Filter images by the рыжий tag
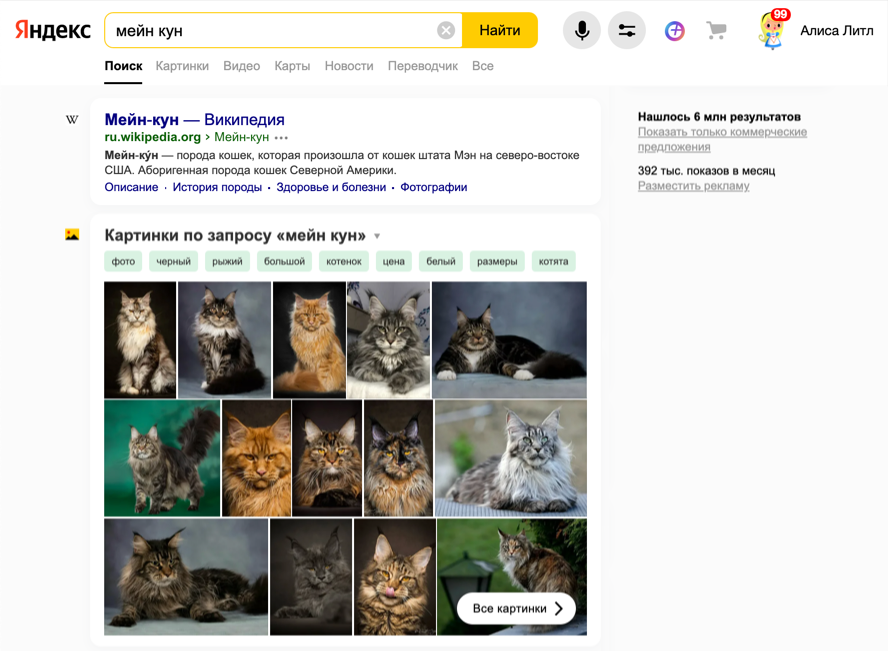Screen dimensions: 888x651 click(227, 262)
